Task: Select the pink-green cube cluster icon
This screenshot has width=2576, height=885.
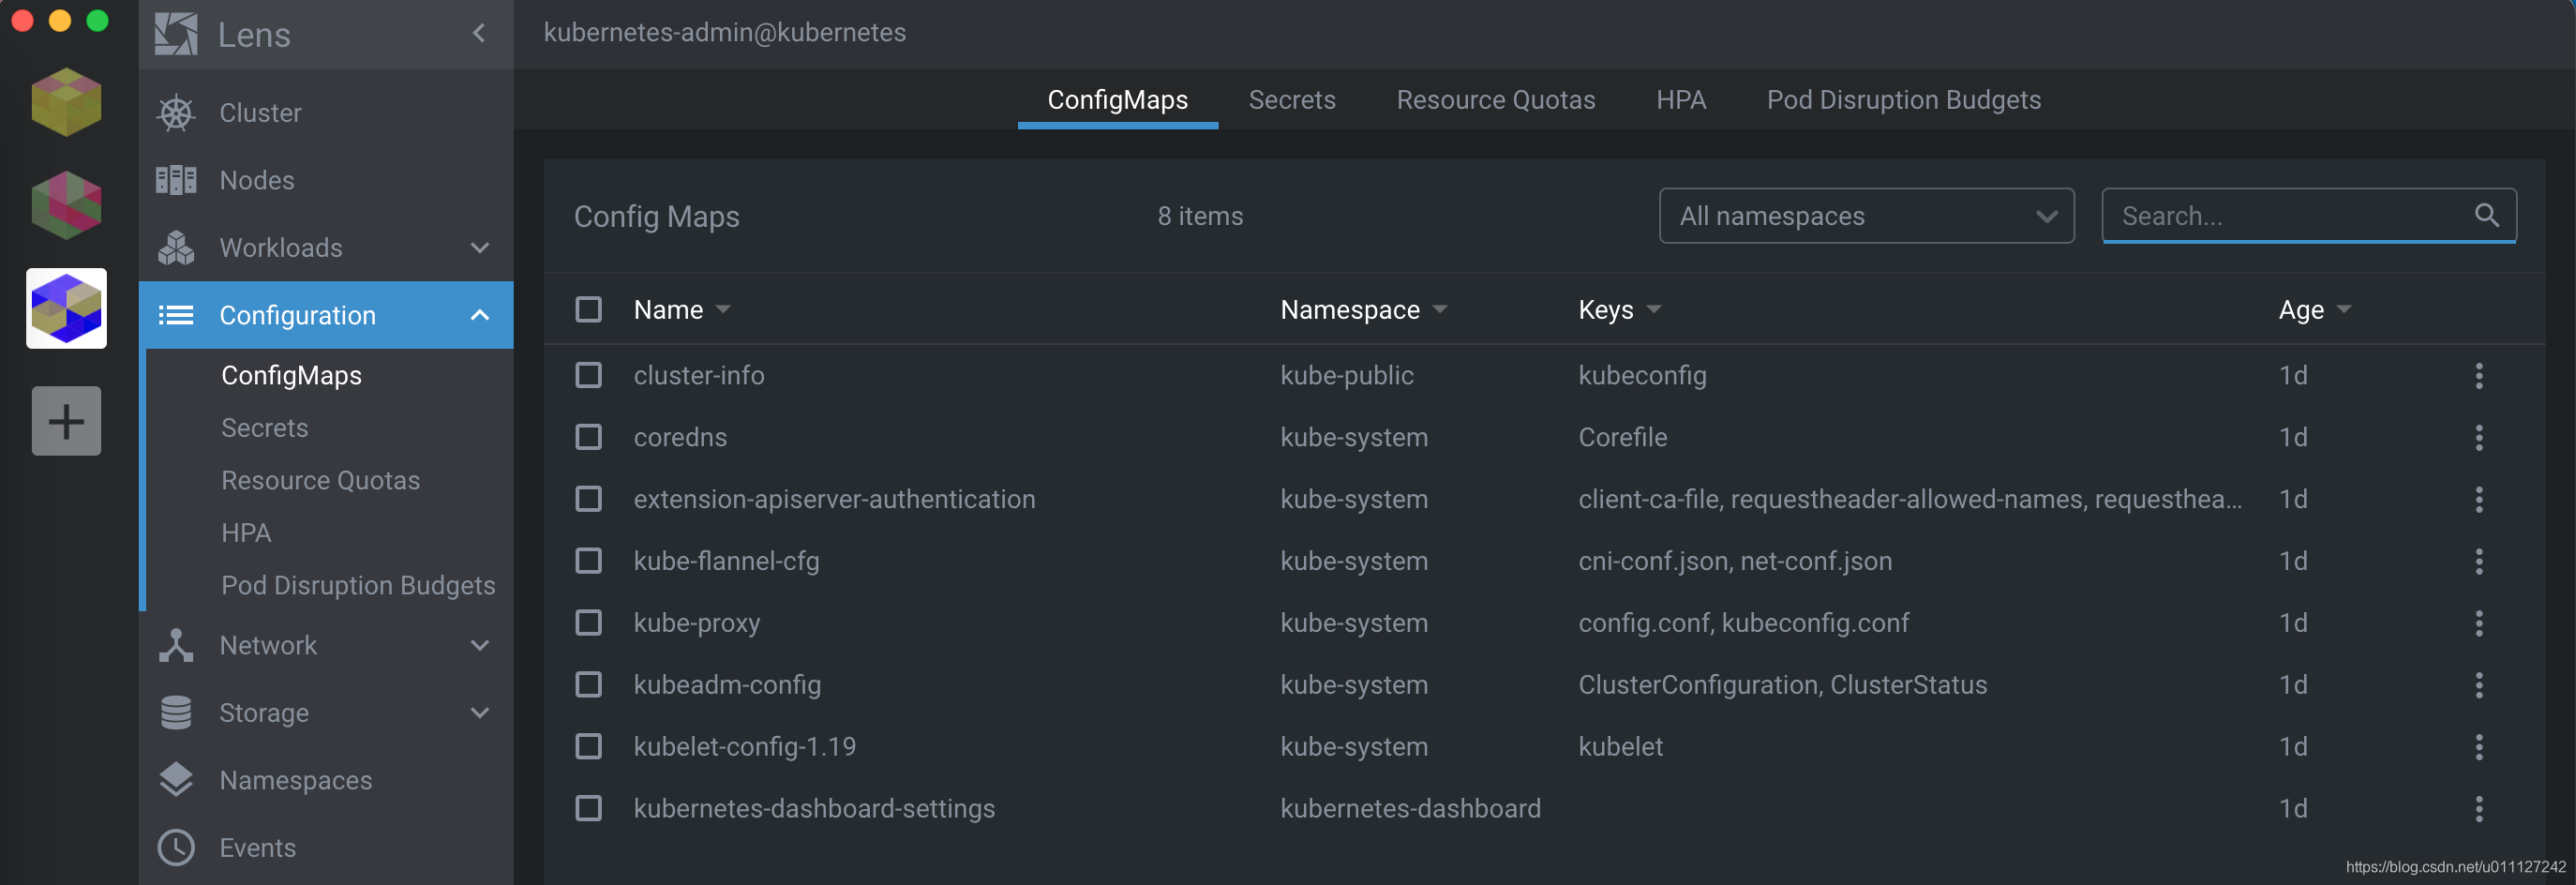Action: pos(66,205)
